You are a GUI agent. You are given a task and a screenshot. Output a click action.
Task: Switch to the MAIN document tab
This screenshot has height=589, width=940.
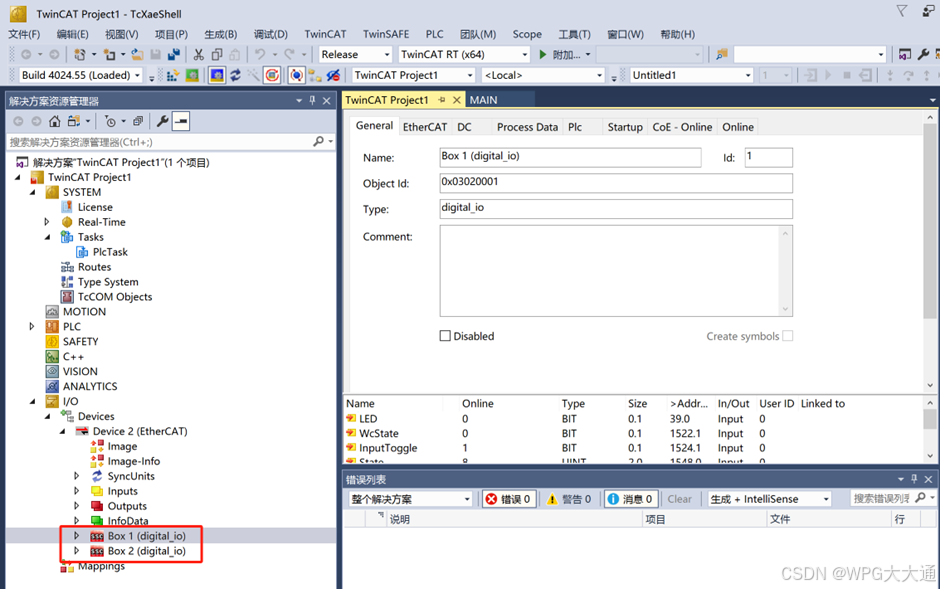[x=483, y=100]
